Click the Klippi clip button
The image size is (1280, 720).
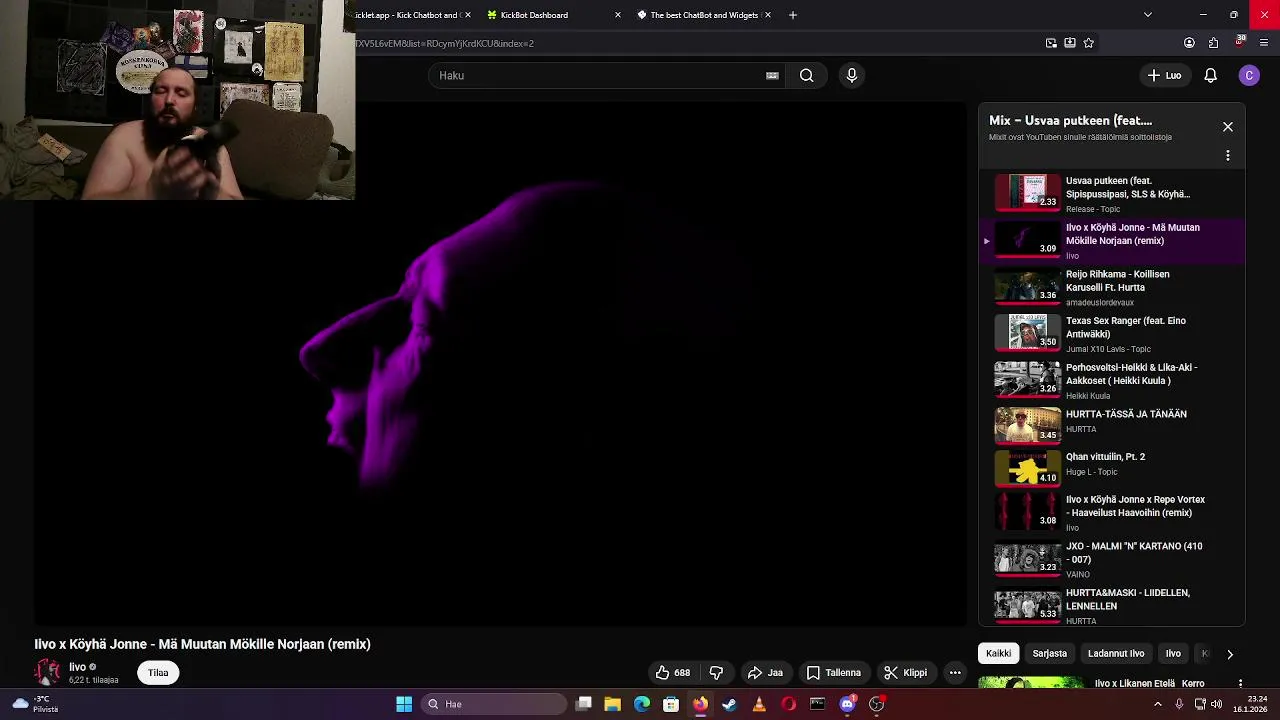(905, 673)
